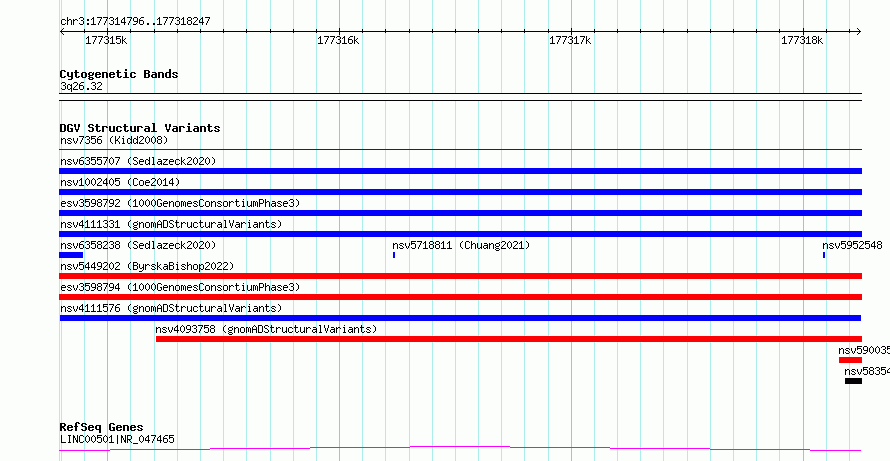Open the nsv1002405 (Coe2014) variant label

point(120,182)
